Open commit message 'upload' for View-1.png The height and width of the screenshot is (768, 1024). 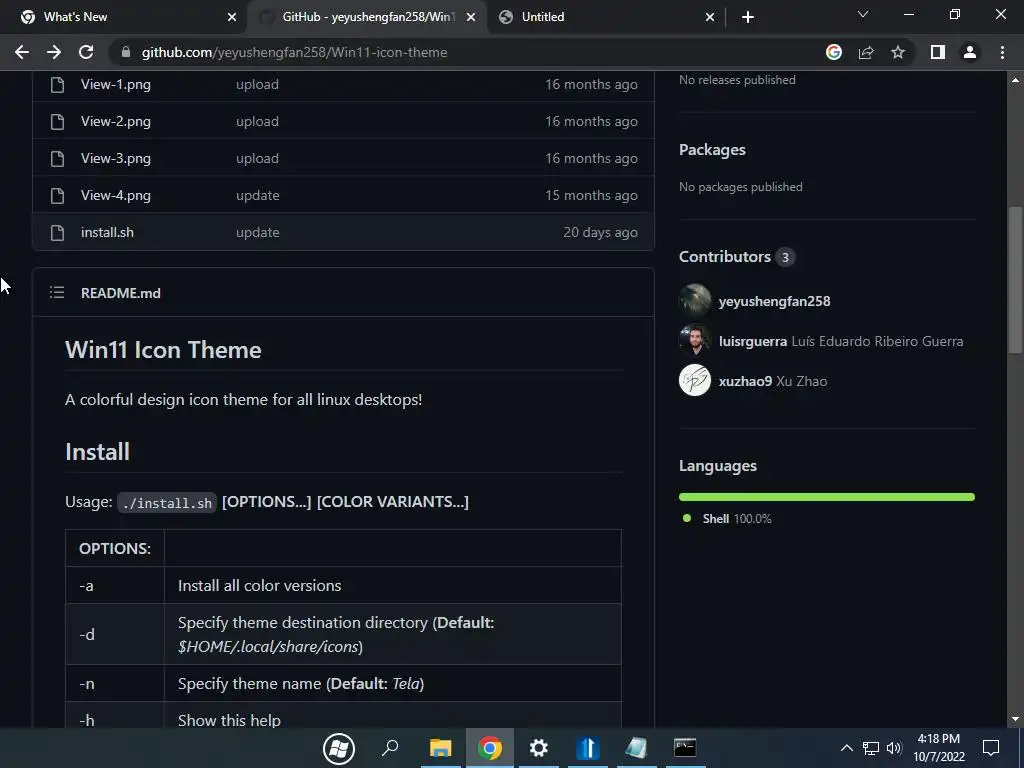click(257, 84)
